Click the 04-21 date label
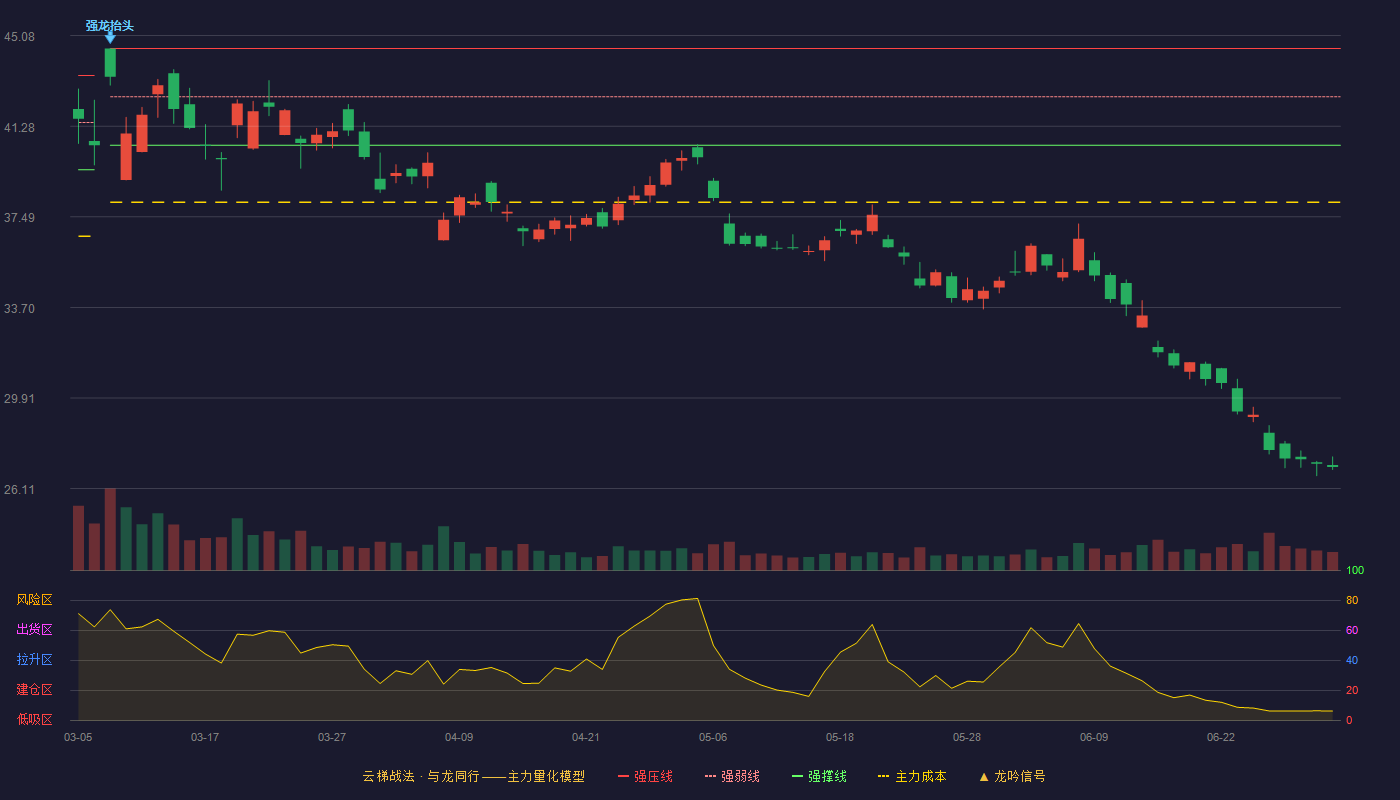The width and height of the screenshot is (1400, 800). coord(586,737)
